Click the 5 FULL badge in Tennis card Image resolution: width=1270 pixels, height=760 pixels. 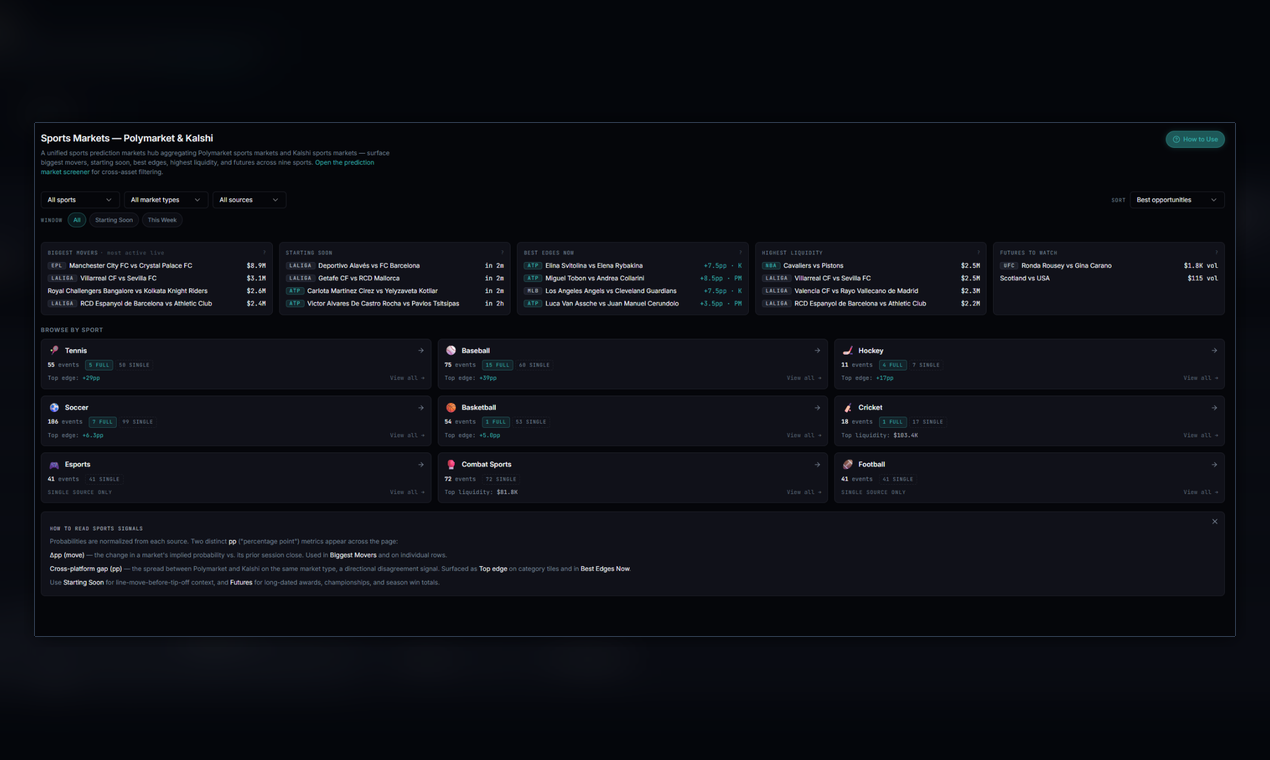coord(98,365)
